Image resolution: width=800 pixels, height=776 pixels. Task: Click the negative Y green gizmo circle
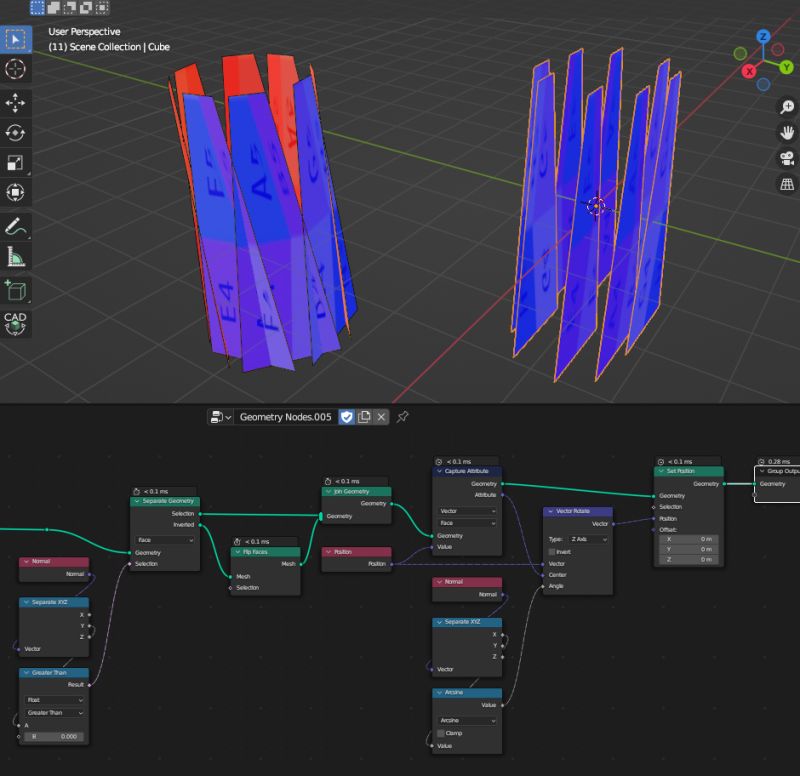pyautogui.click(x=740, y=53)
